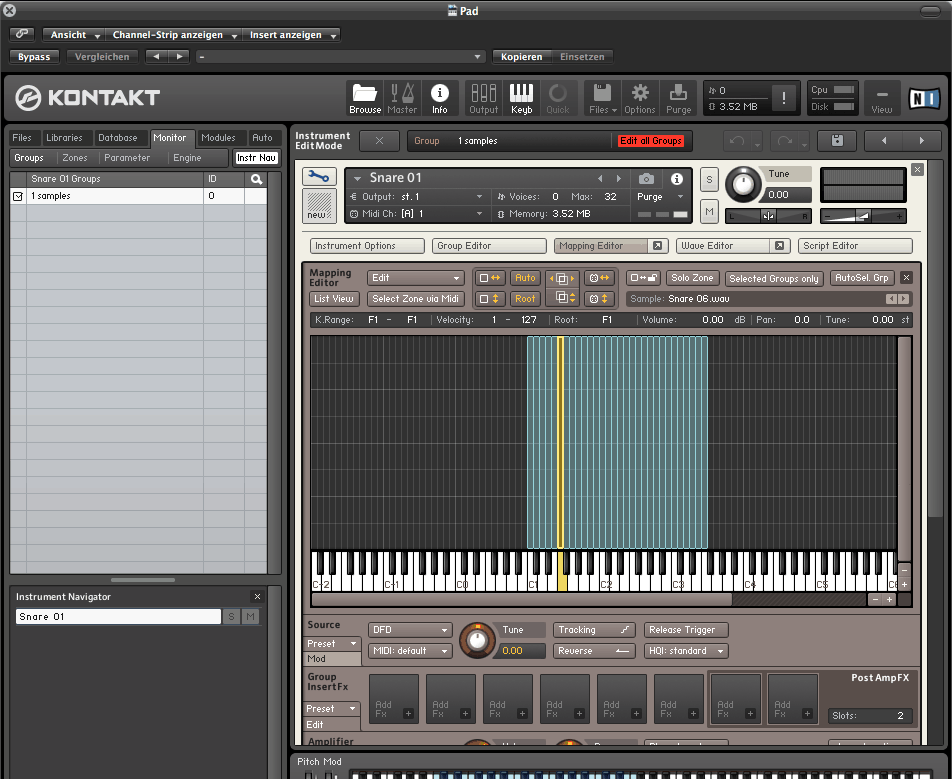
Task: Expand the HQI: standard dropdown
Action: coord(685,651)
